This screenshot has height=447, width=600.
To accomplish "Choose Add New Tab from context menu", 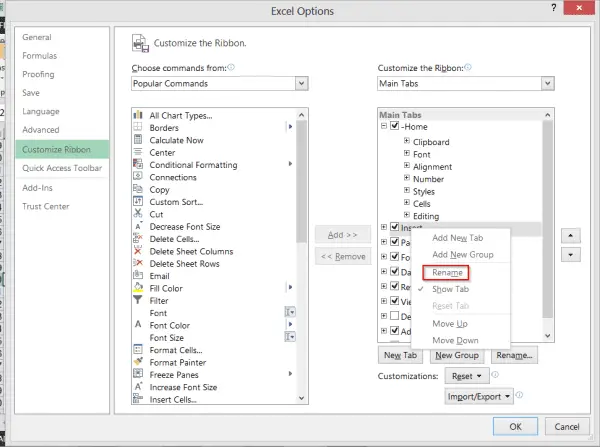I will click(458, 238).
